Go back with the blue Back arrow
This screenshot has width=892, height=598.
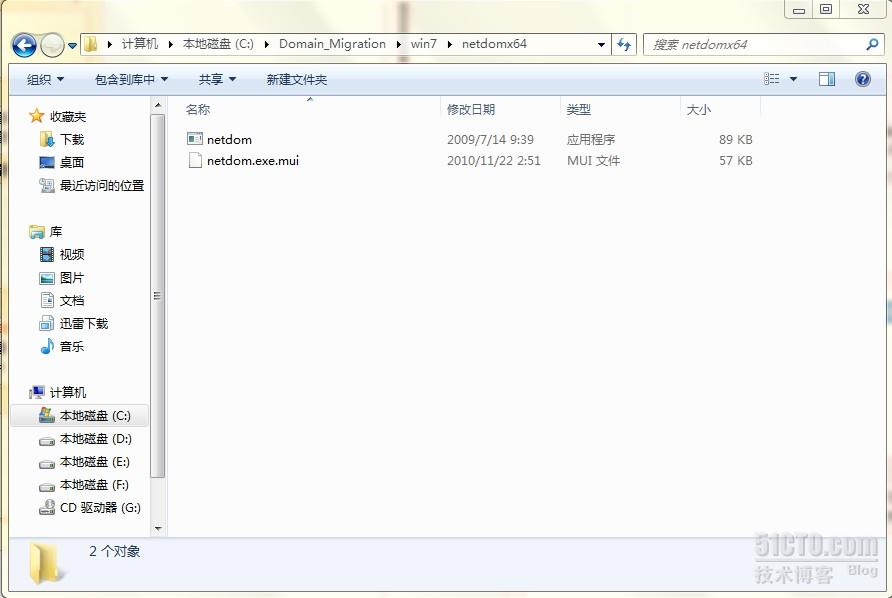pyautogui.click(x=24, y=45)
